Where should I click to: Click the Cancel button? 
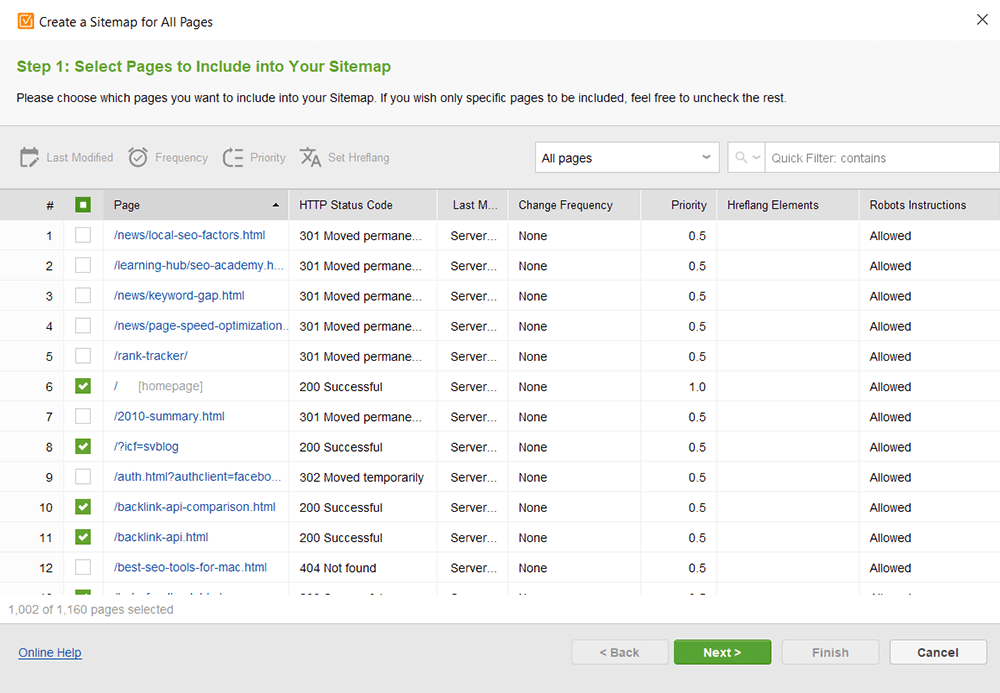[938, 652]
